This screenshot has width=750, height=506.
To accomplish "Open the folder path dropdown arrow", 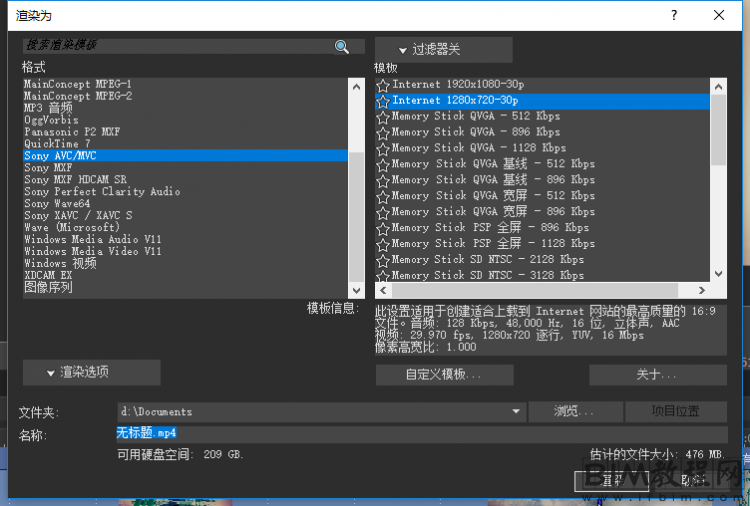I will (516, 411).
